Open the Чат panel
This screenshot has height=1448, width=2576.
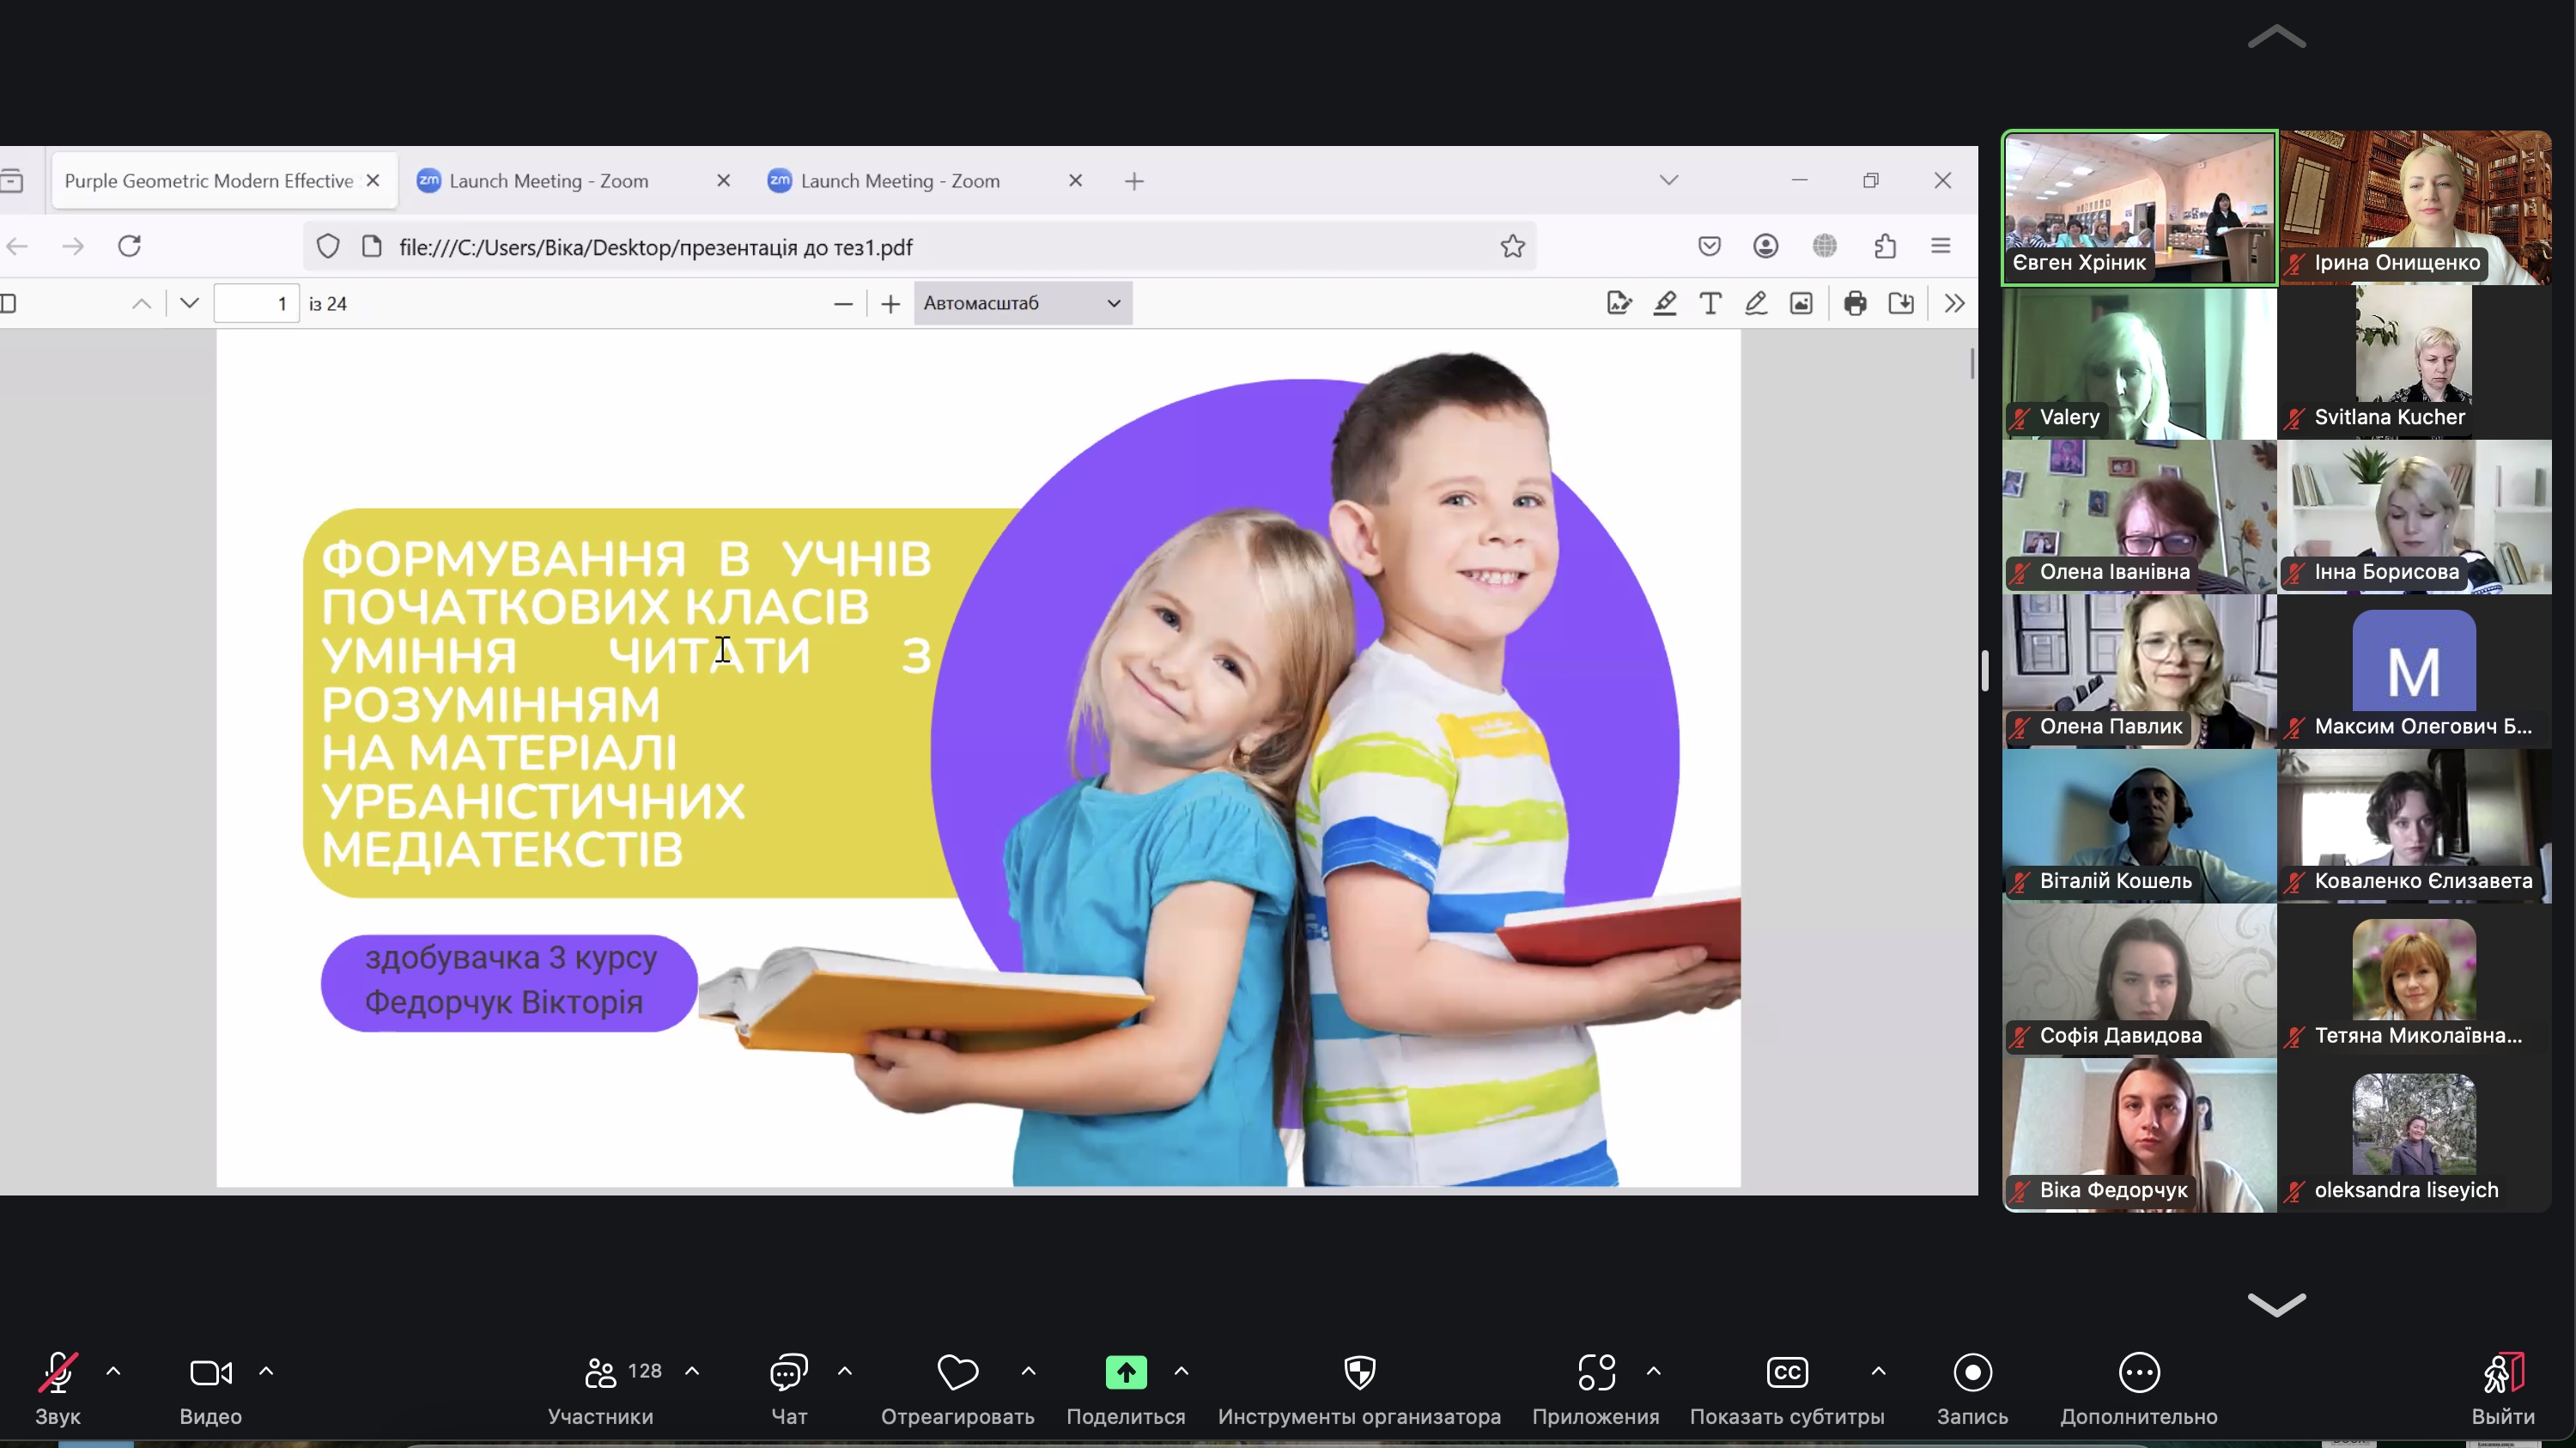click(788, 1373)
